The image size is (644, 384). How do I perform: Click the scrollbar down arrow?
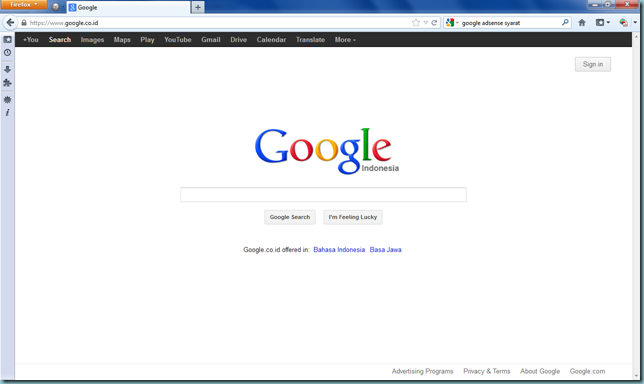[x=637, y=376]
